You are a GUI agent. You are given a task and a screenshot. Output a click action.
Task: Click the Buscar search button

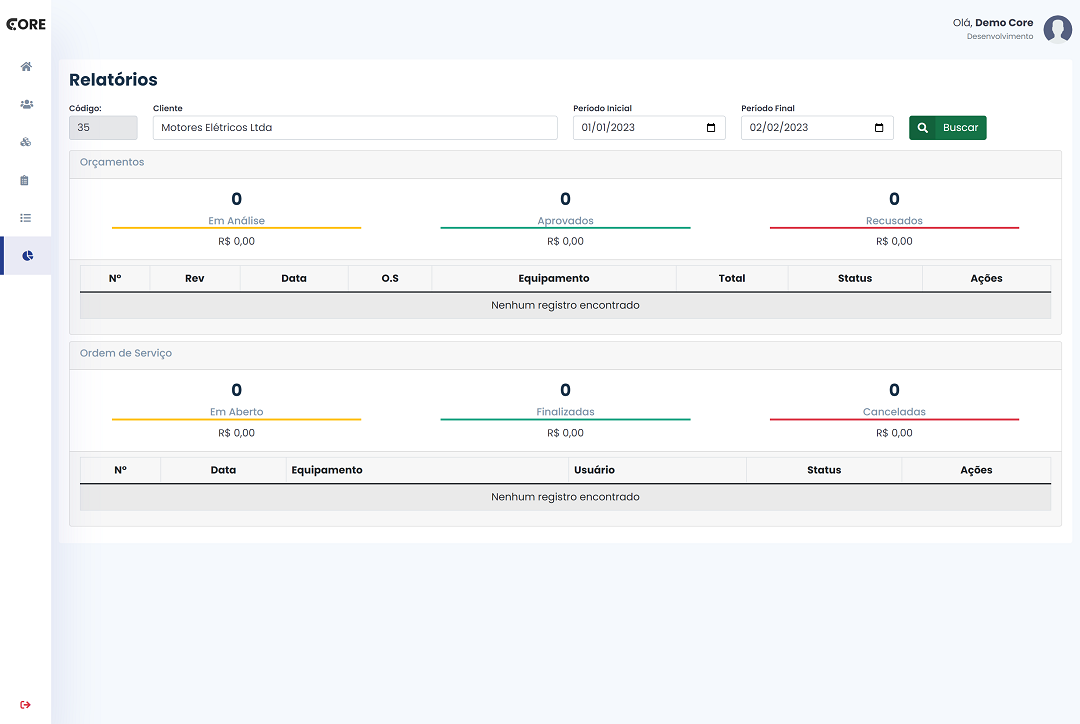coord(948,127)
